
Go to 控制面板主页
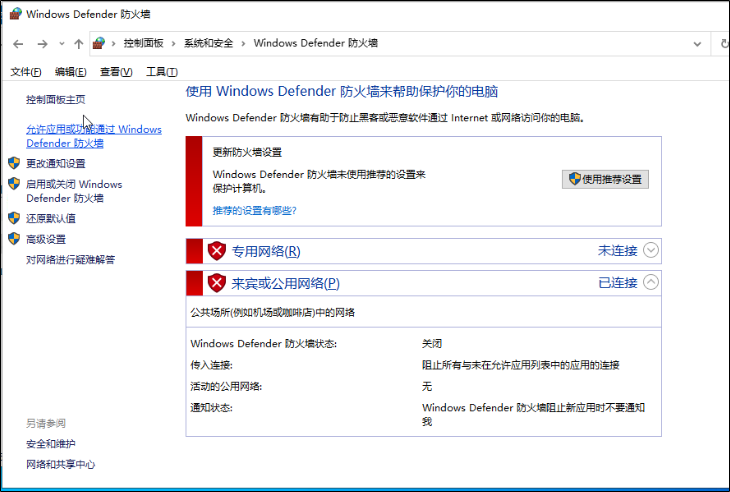(x=55, y=100)
